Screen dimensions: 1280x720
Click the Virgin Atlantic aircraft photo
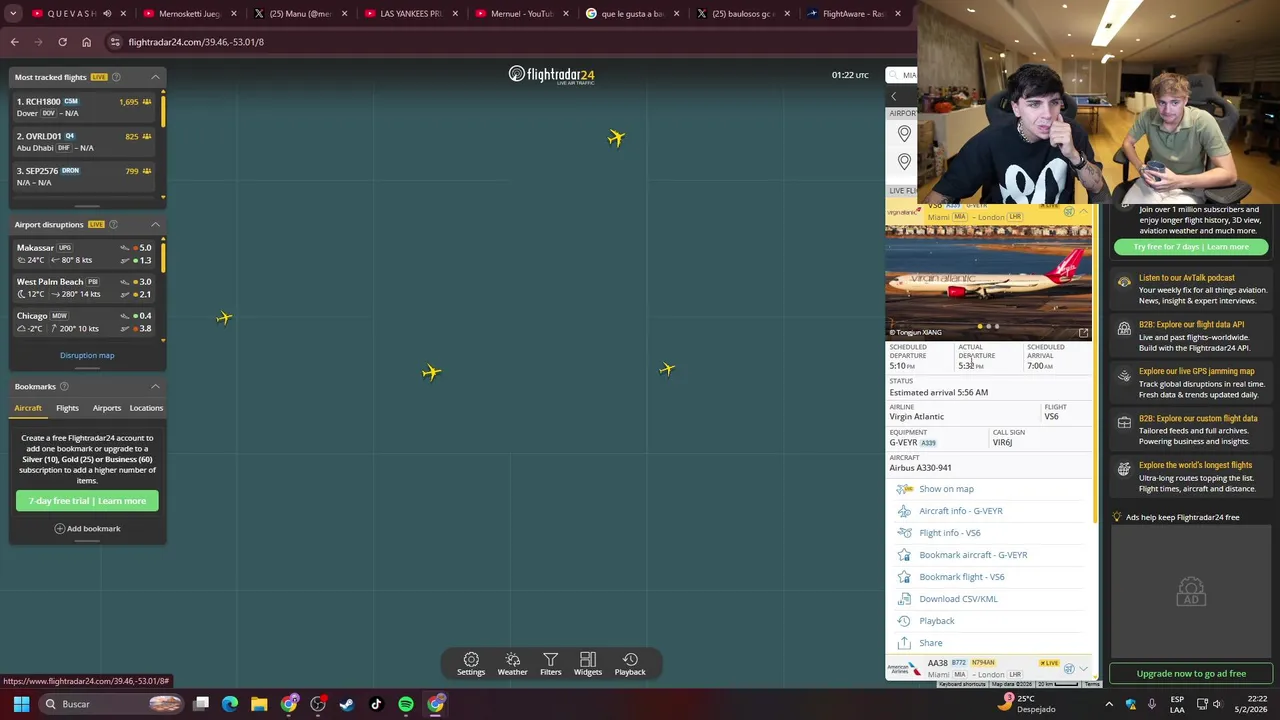pos(988,282)
